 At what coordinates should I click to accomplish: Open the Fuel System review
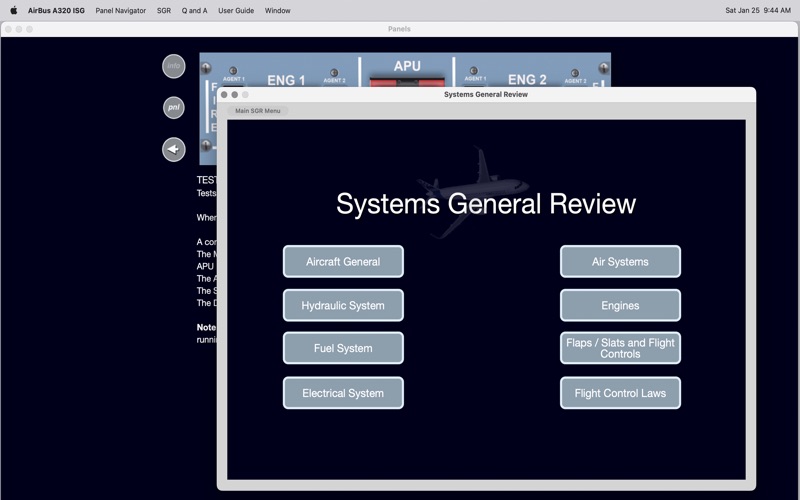(x=343, y=348)
